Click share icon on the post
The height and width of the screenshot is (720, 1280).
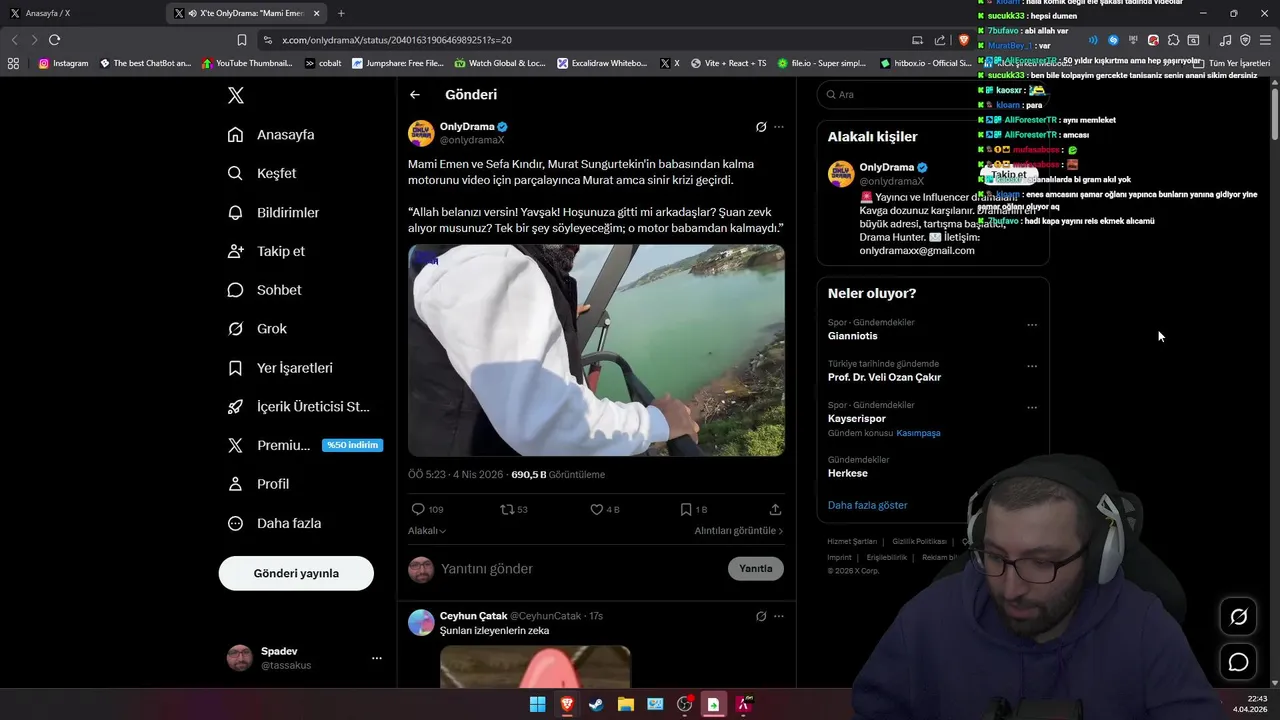(x=775, y=509)
